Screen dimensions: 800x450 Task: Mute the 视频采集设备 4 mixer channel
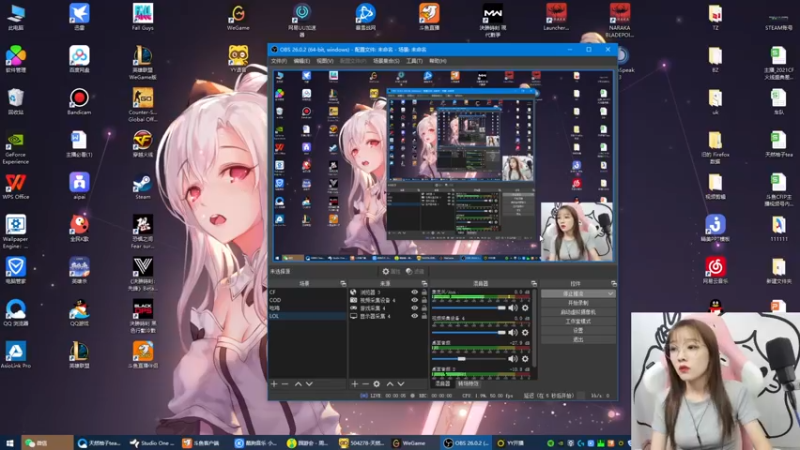coord(513,333)
